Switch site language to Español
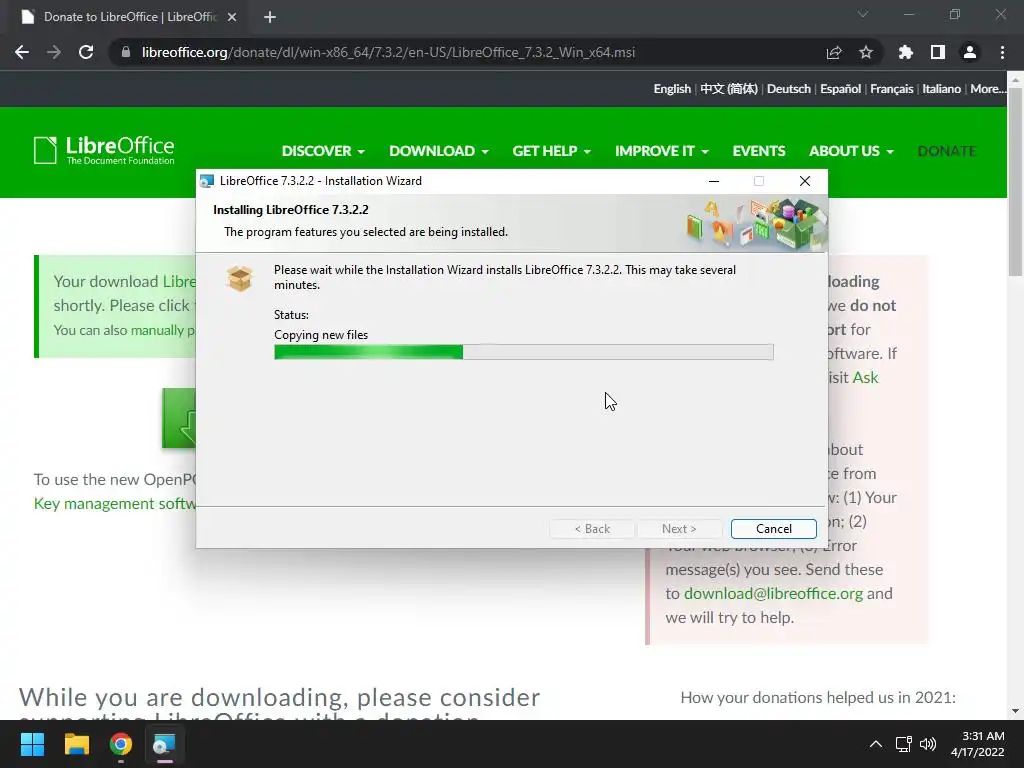Viewport: 1024px width, 768px height. point(840,89)
